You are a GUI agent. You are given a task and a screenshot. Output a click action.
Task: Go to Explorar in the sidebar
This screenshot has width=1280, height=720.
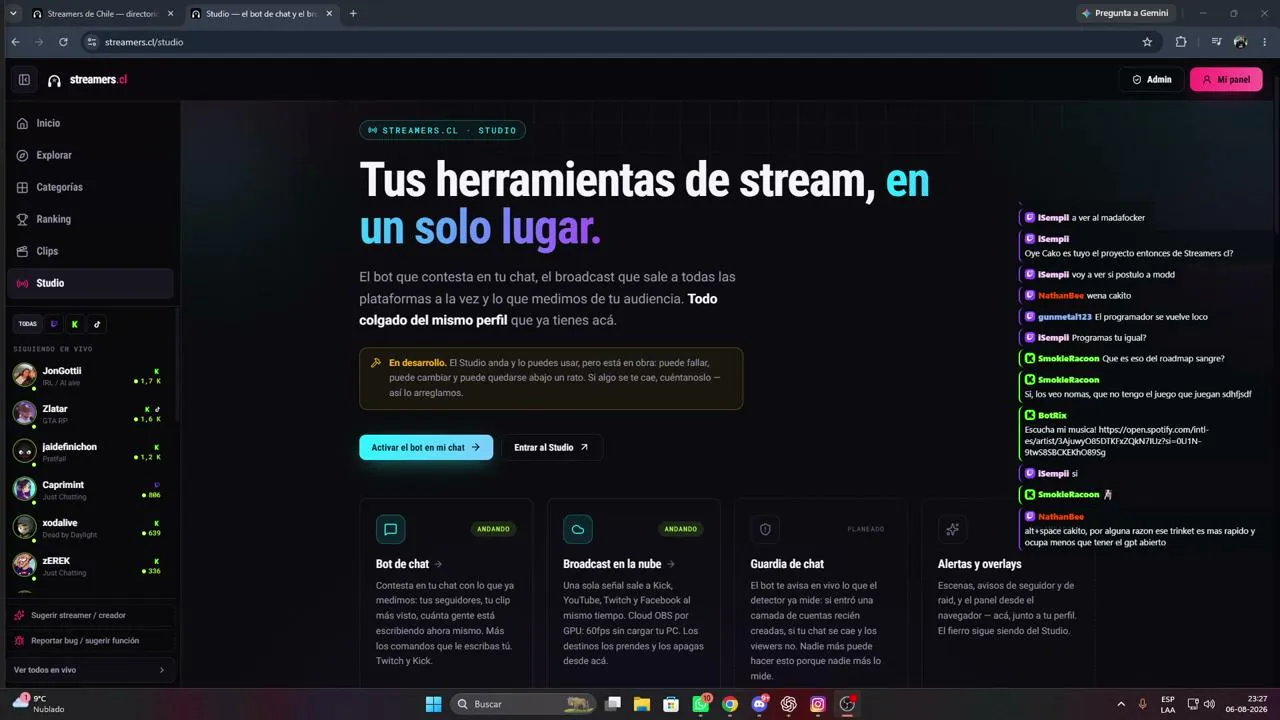pos(90,155)
